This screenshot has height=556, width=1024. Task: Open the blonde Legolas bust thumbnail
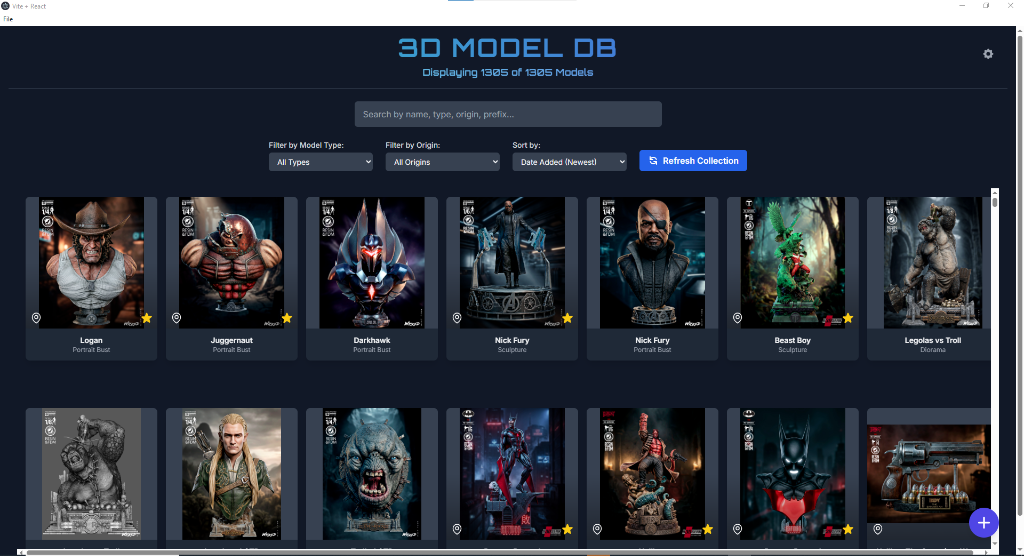pyautogui.click(x=232, y=474)
